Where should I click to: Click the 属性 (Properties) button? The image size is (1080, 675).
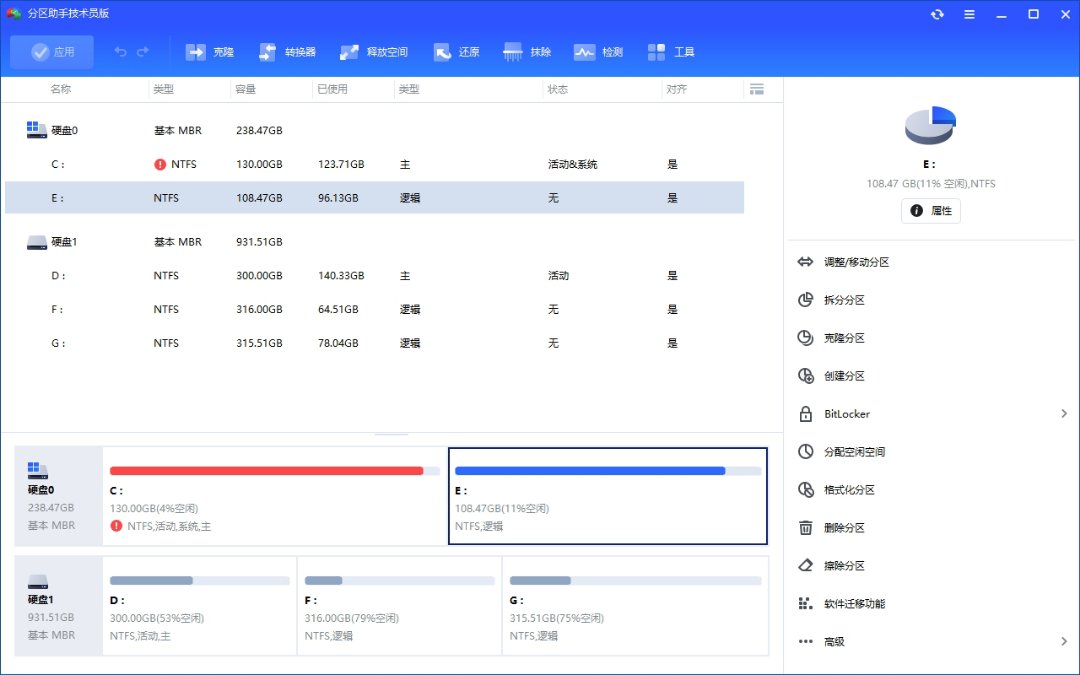[x=931, y=211]
